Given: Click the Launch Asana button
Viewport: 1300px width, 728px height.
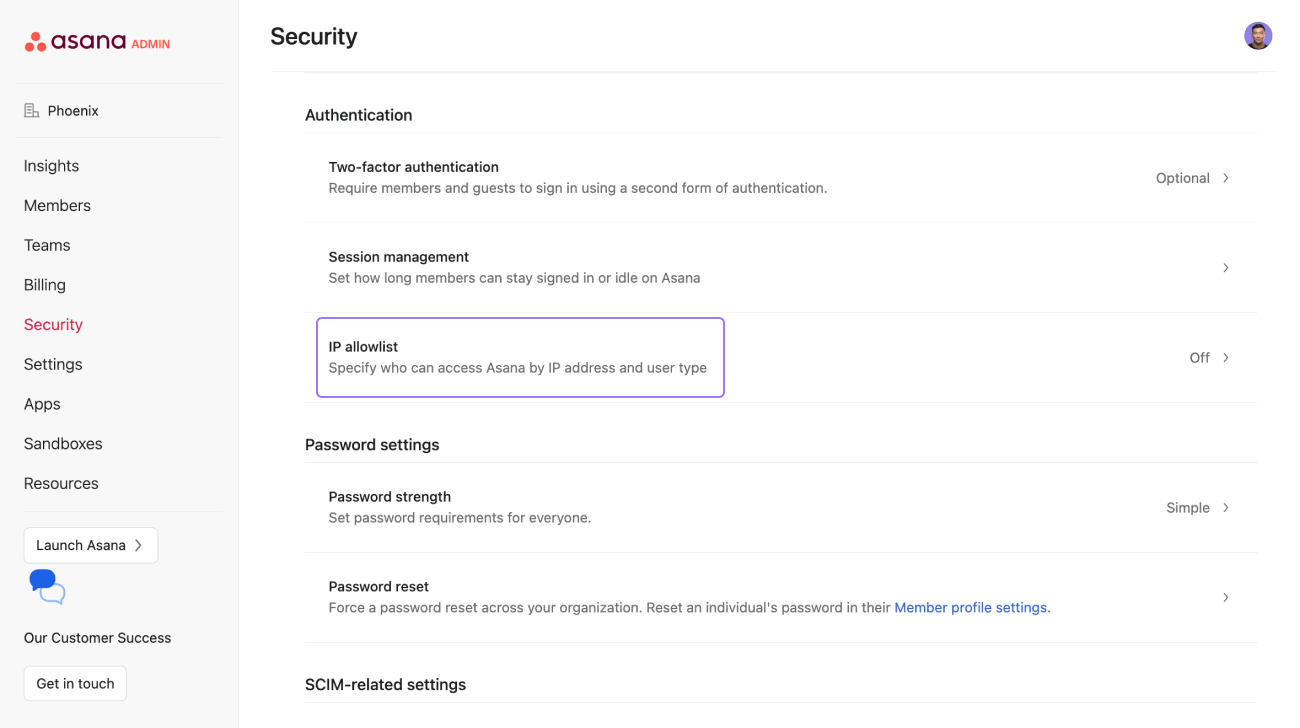Looking at the screenshot, I should (x=90, y=545).
